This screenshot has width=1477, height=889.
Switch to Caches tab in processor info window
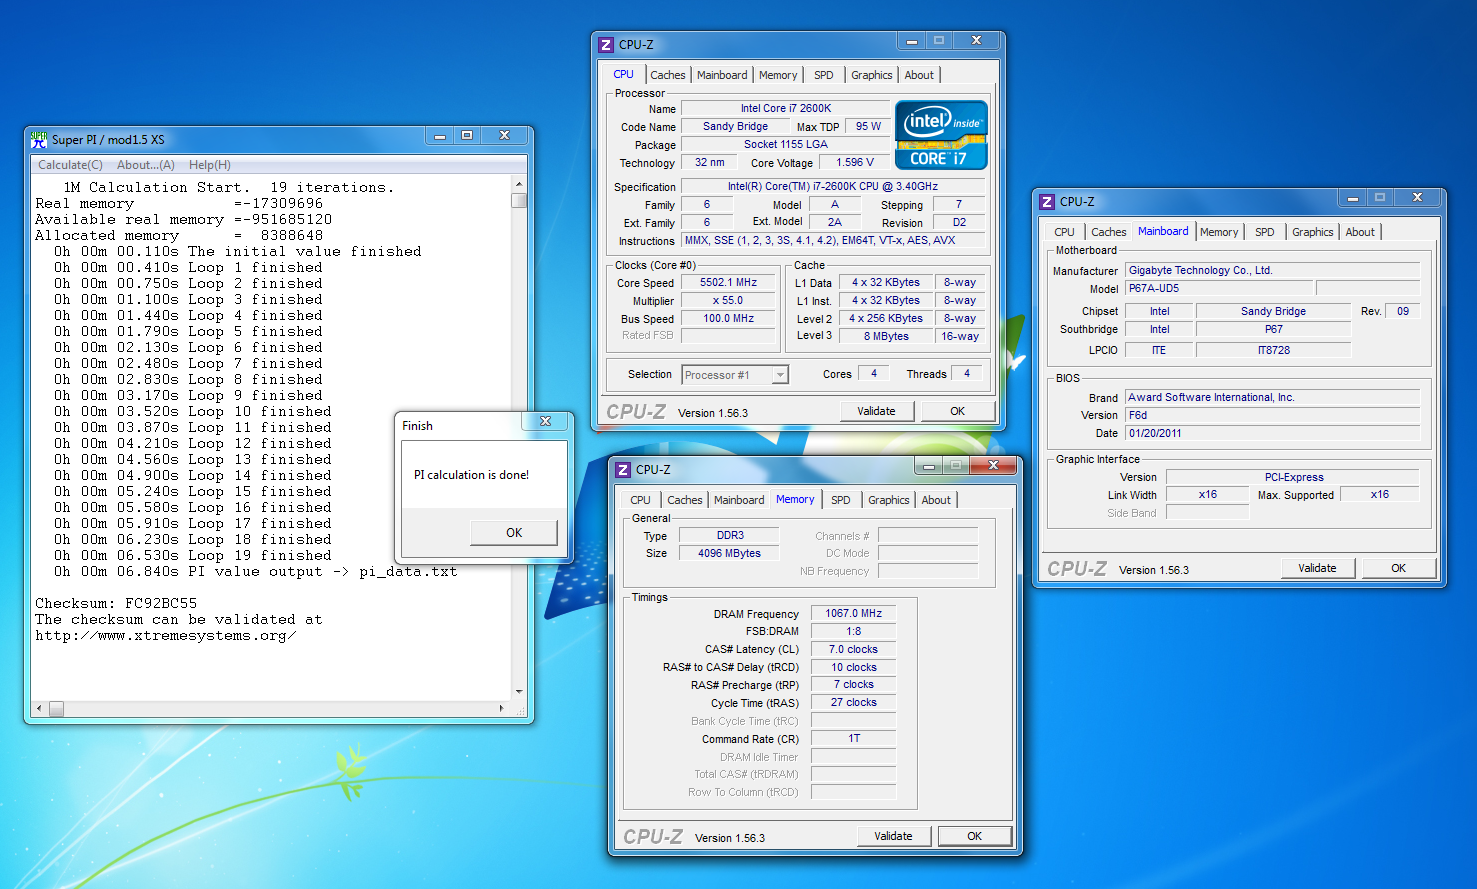[x=667, y=75]
